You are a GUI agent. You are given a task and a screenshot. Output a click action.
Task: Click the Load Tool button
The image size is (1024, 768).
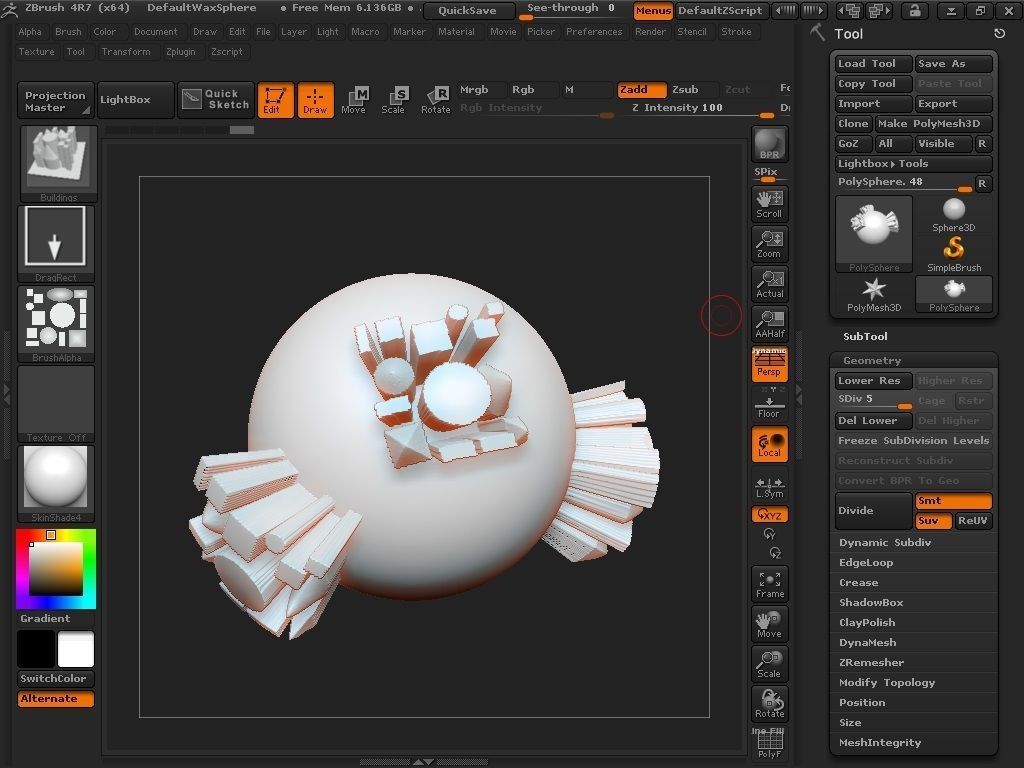(873, 63)
